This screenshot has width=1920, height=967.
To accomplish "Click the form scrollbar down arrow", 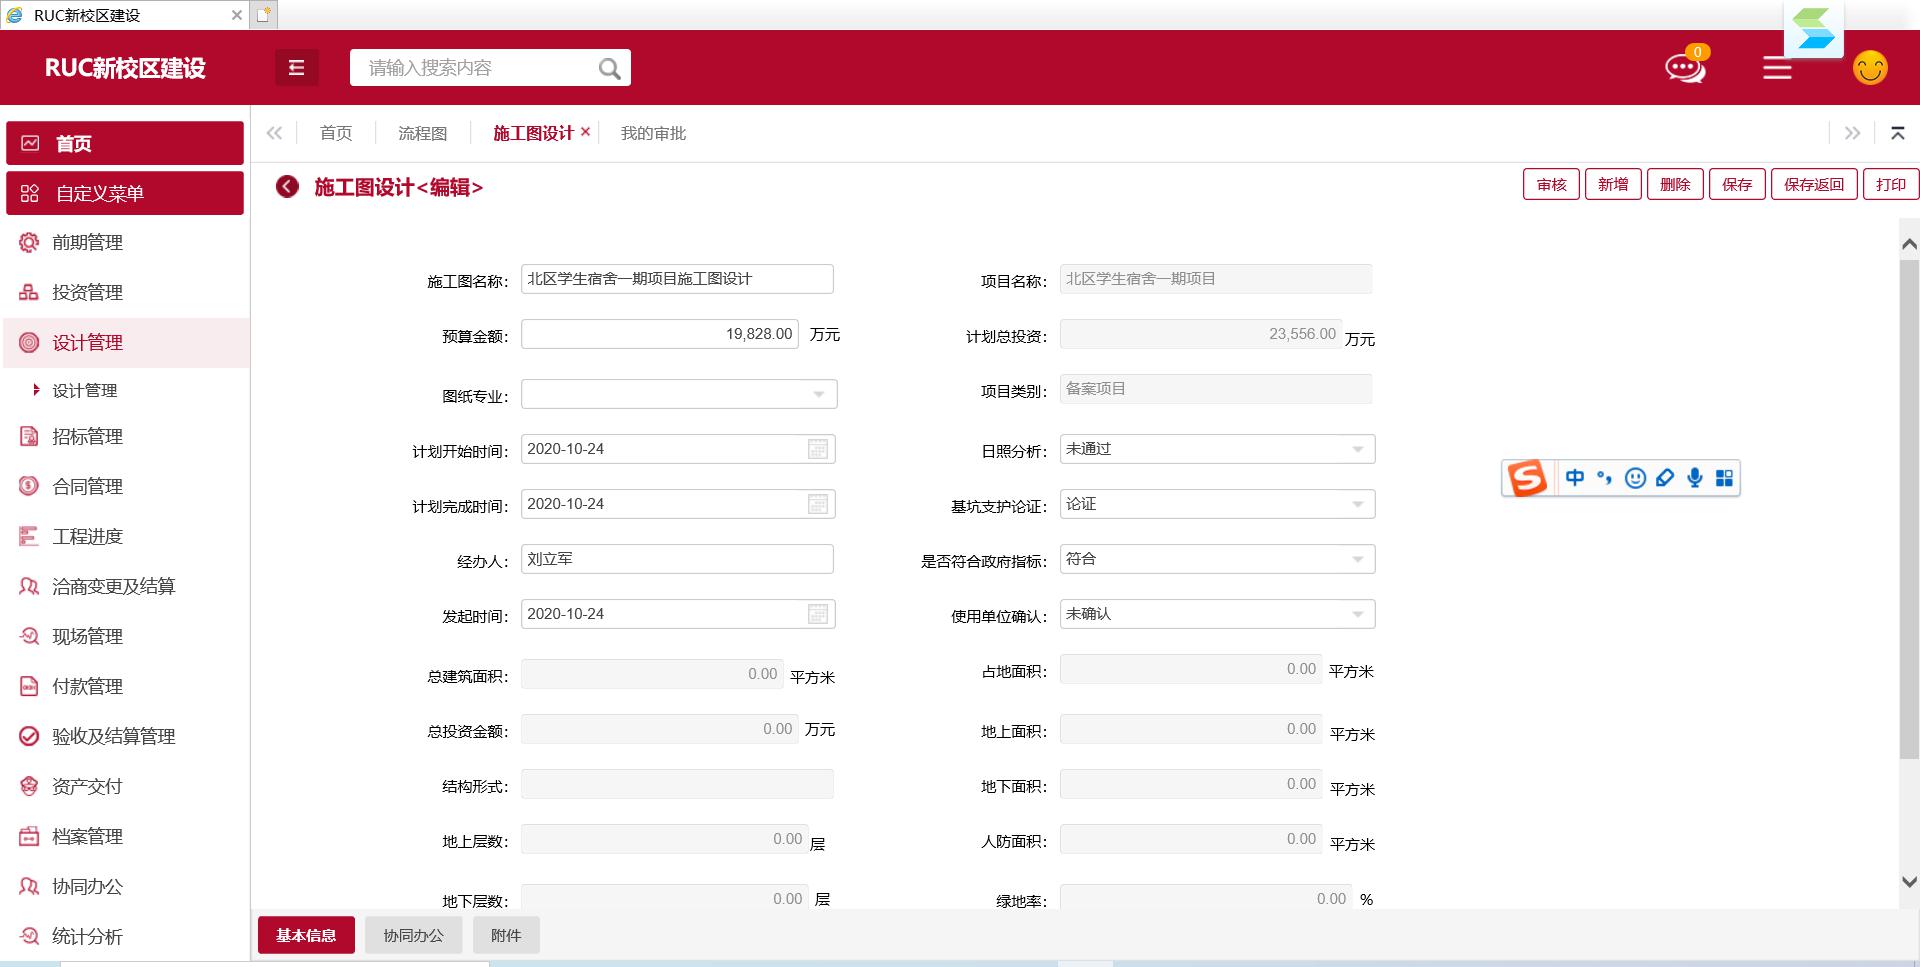I will [1908, 882].
